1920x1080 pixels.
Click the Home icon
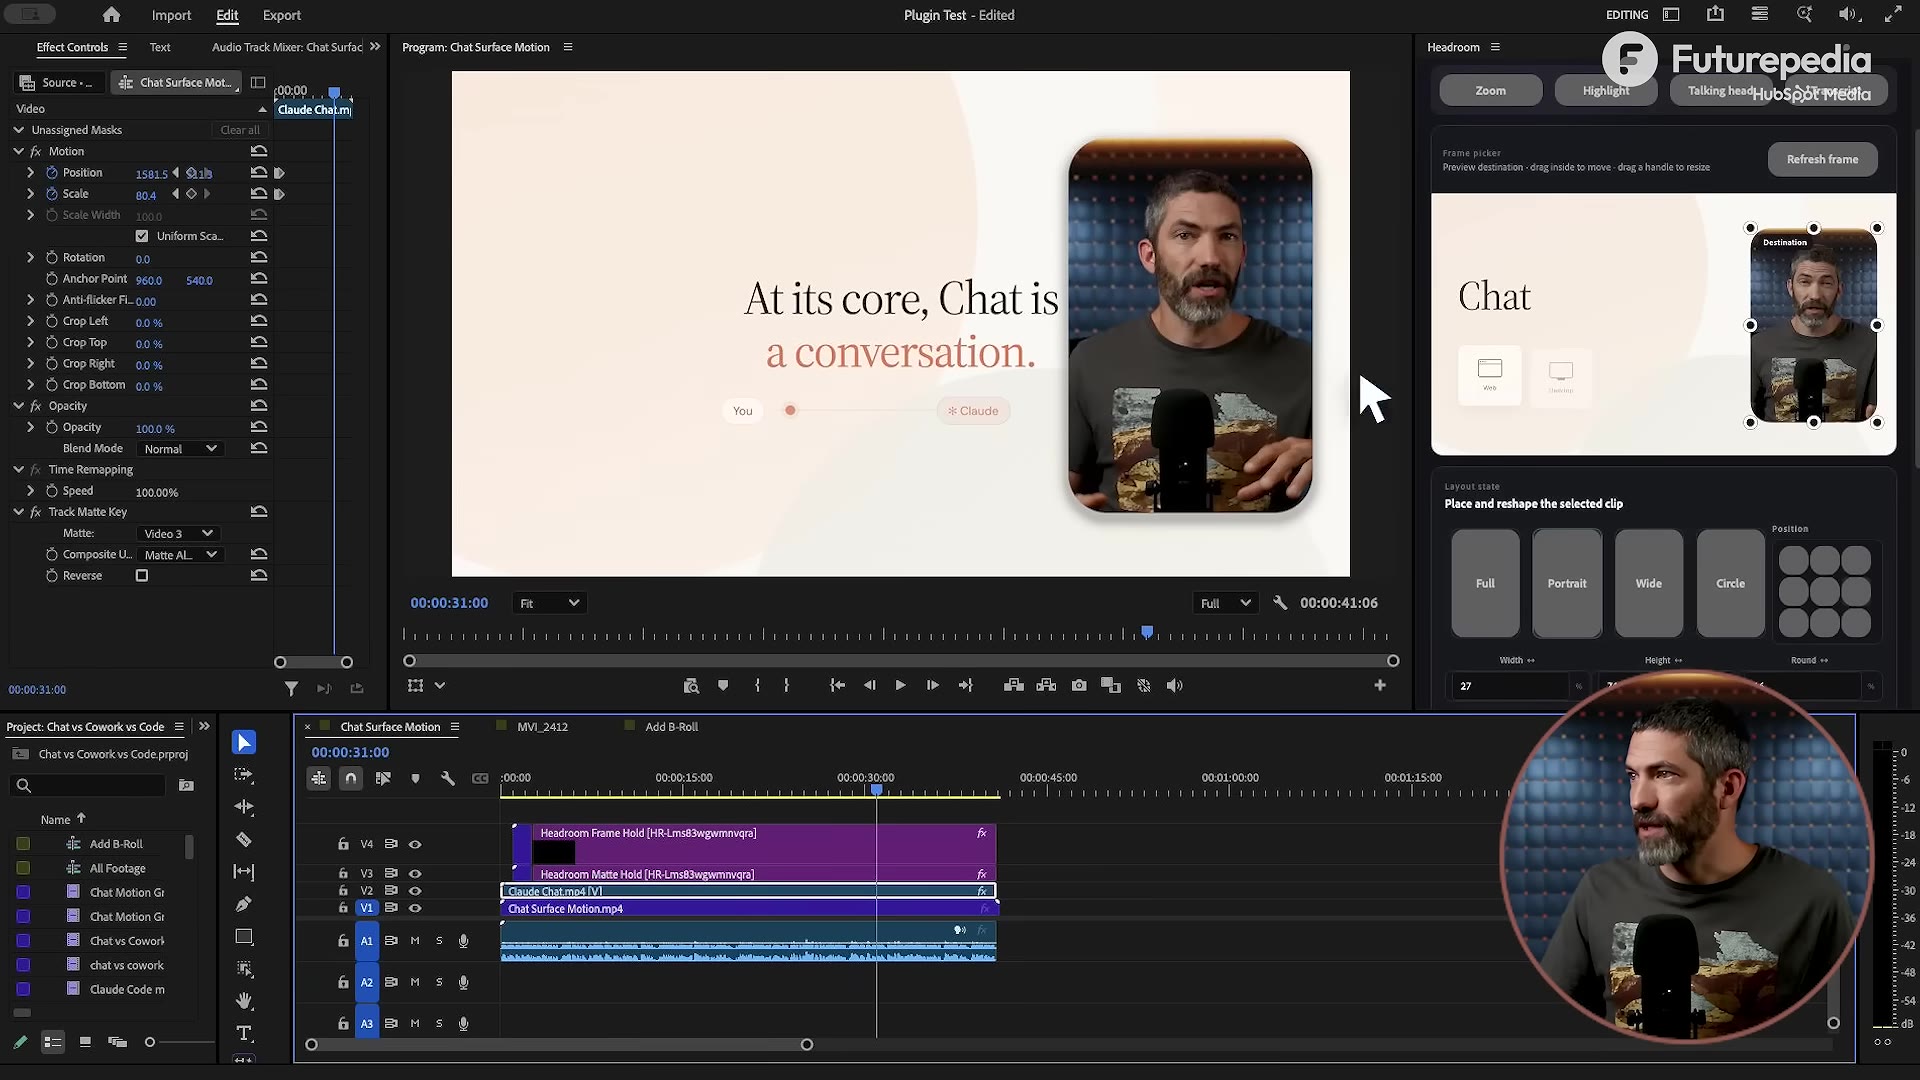coord(111,15)
